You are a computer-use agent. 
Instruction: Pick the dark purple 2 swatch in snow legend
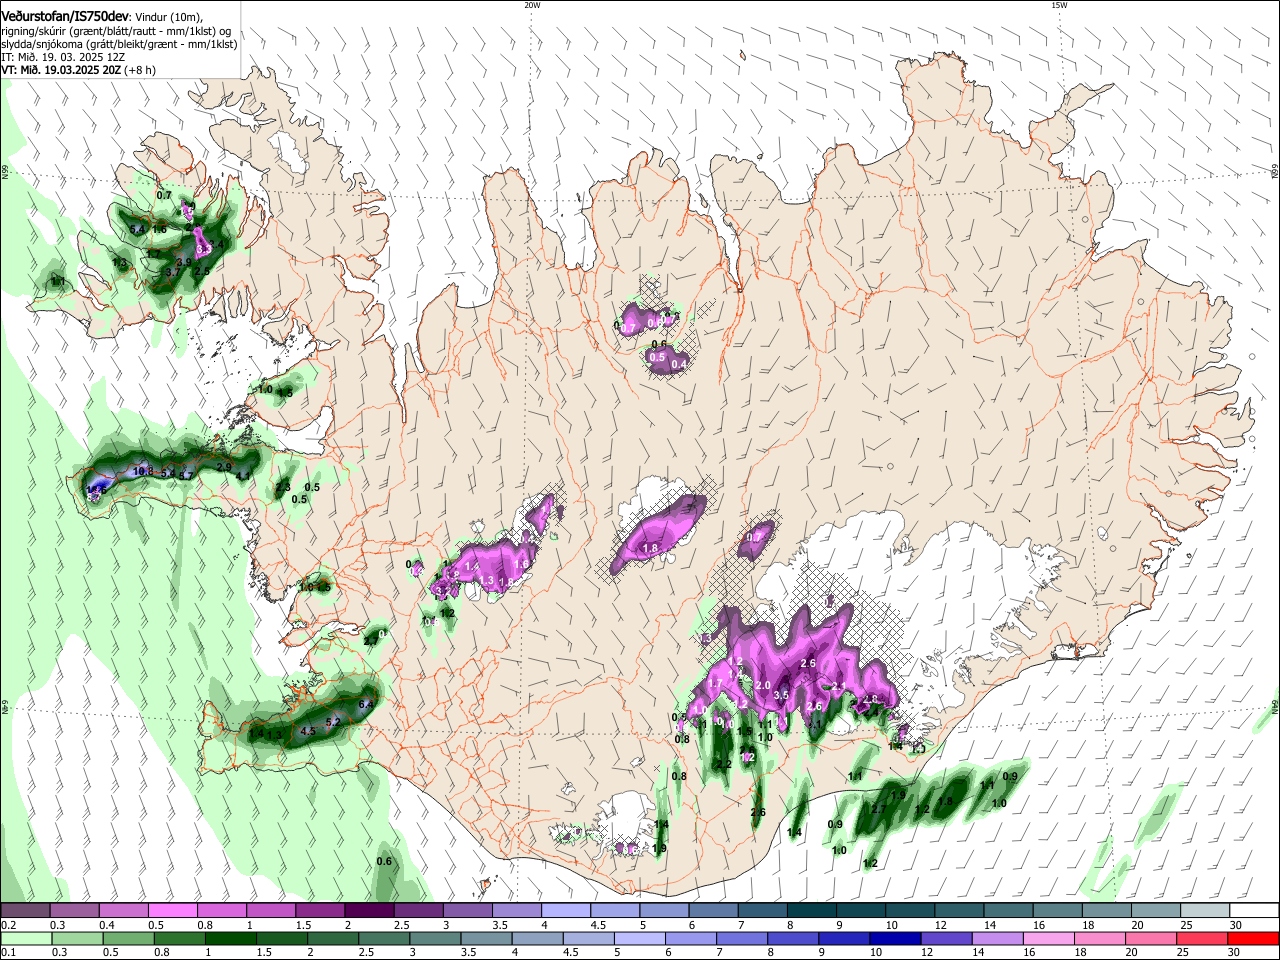point(369,911)
